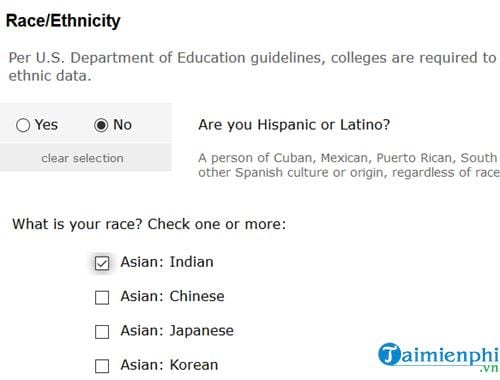This screenshot has width=500, height=380.
Task: Check the Asian: Chinese checkbox
Action: [x=102, y=298]
